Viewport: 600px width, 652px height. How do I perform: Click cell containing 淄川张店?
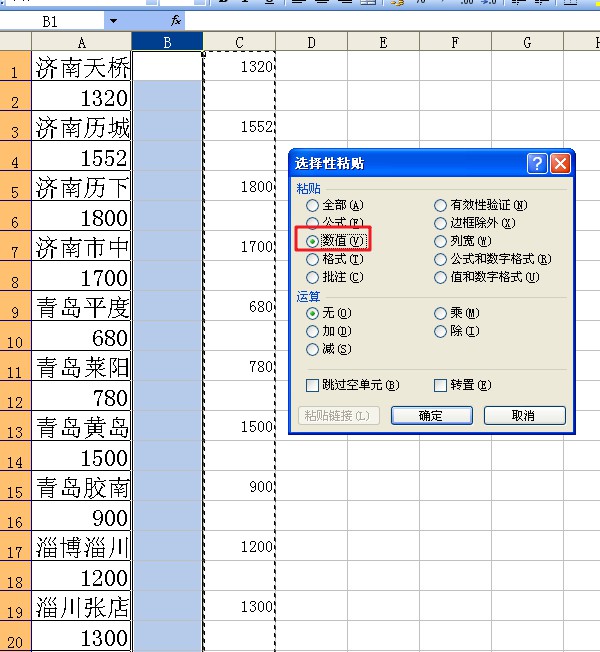(x=81, y=605)
